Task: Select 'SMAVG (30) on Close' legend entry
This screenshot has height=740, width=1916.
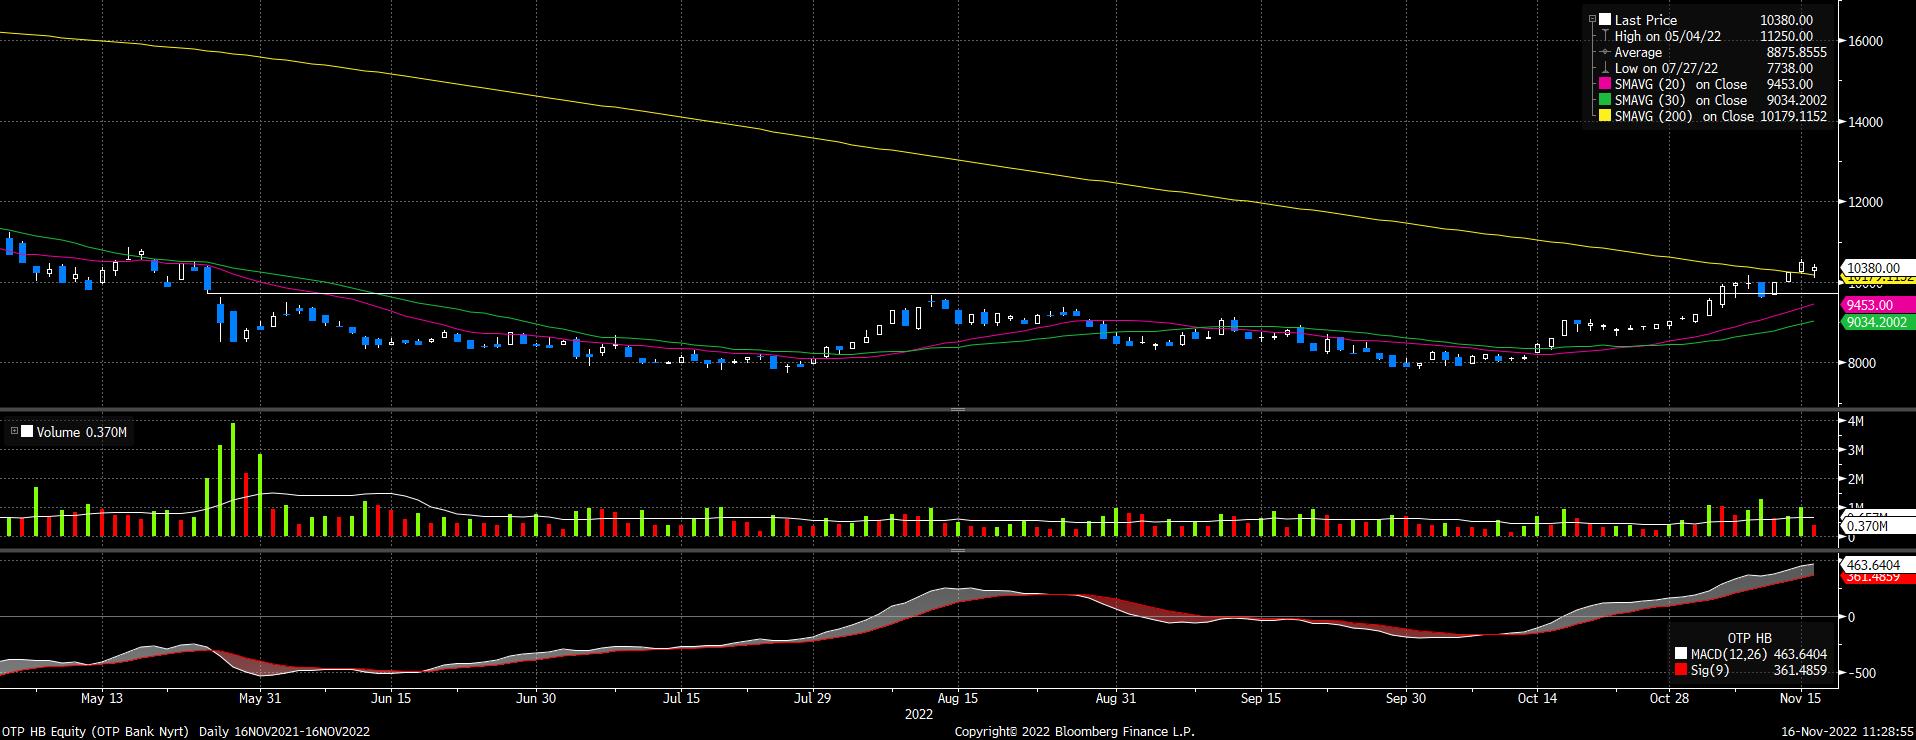Action: coord(1681,100)
